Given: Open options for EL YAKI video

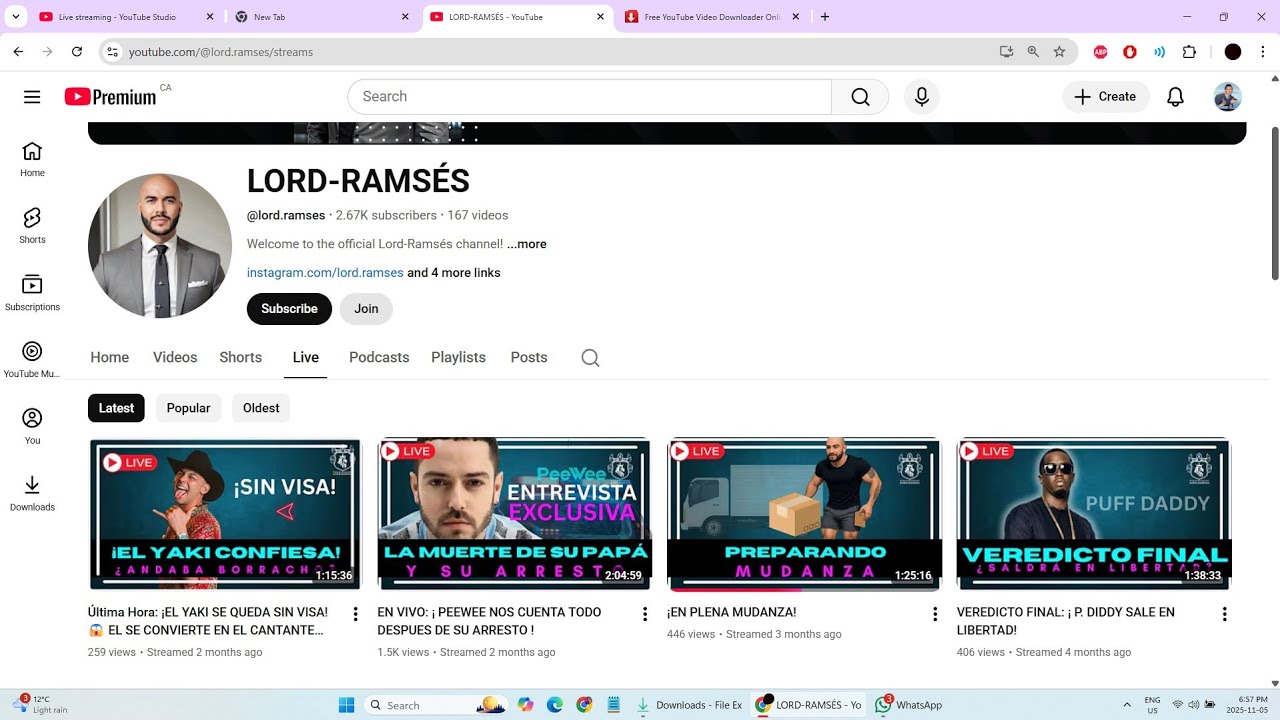Looking at the screenshot, I should (x=355, y=614).
